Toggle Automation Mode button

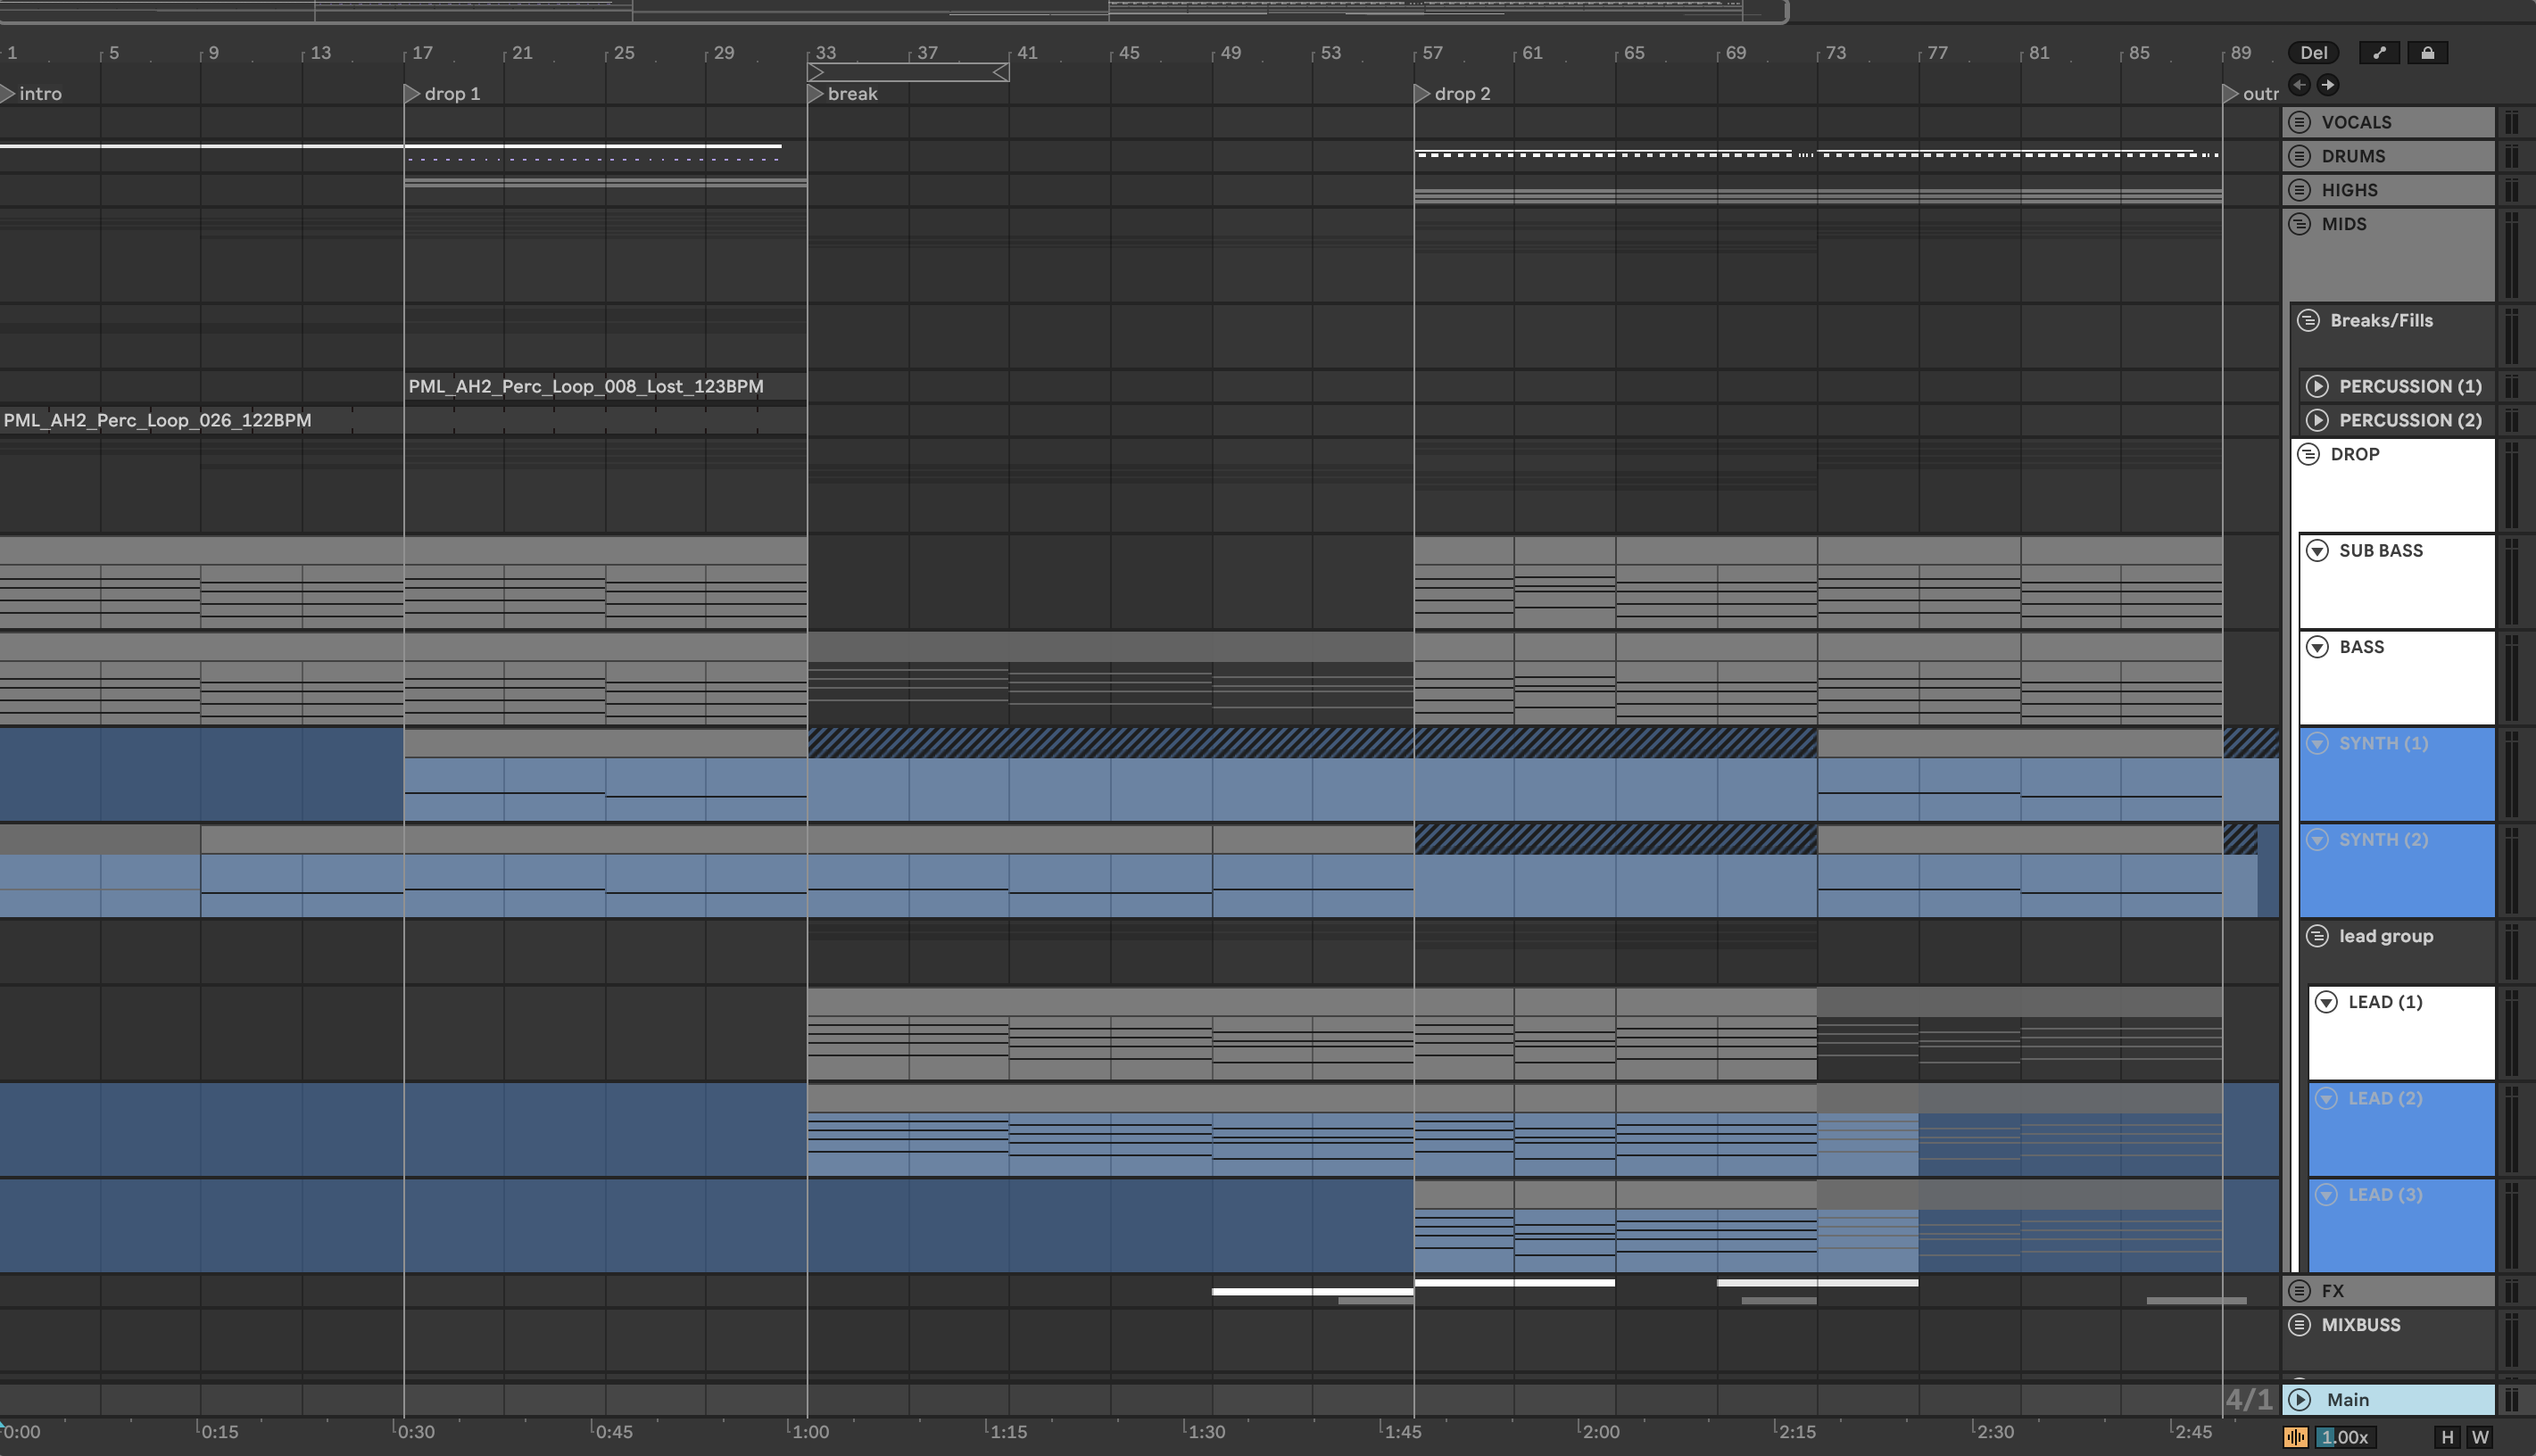(2379, 53)
